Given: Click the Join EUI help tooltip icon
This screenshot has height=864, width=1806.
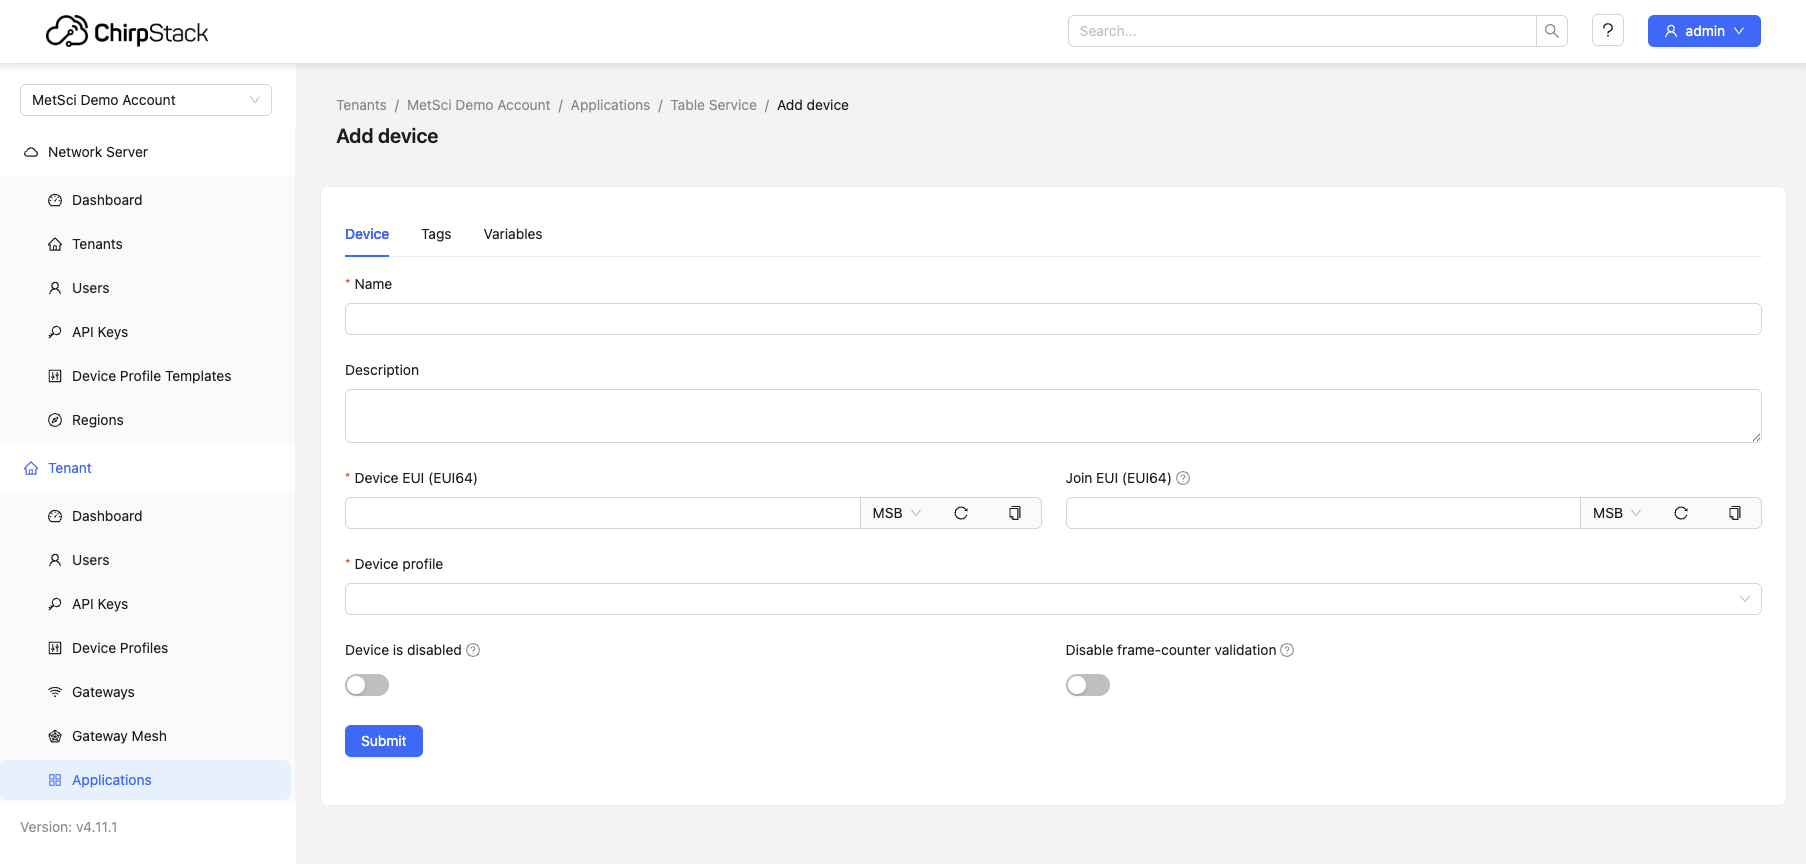Looking at the screenshot, I should coord(1183,478).
